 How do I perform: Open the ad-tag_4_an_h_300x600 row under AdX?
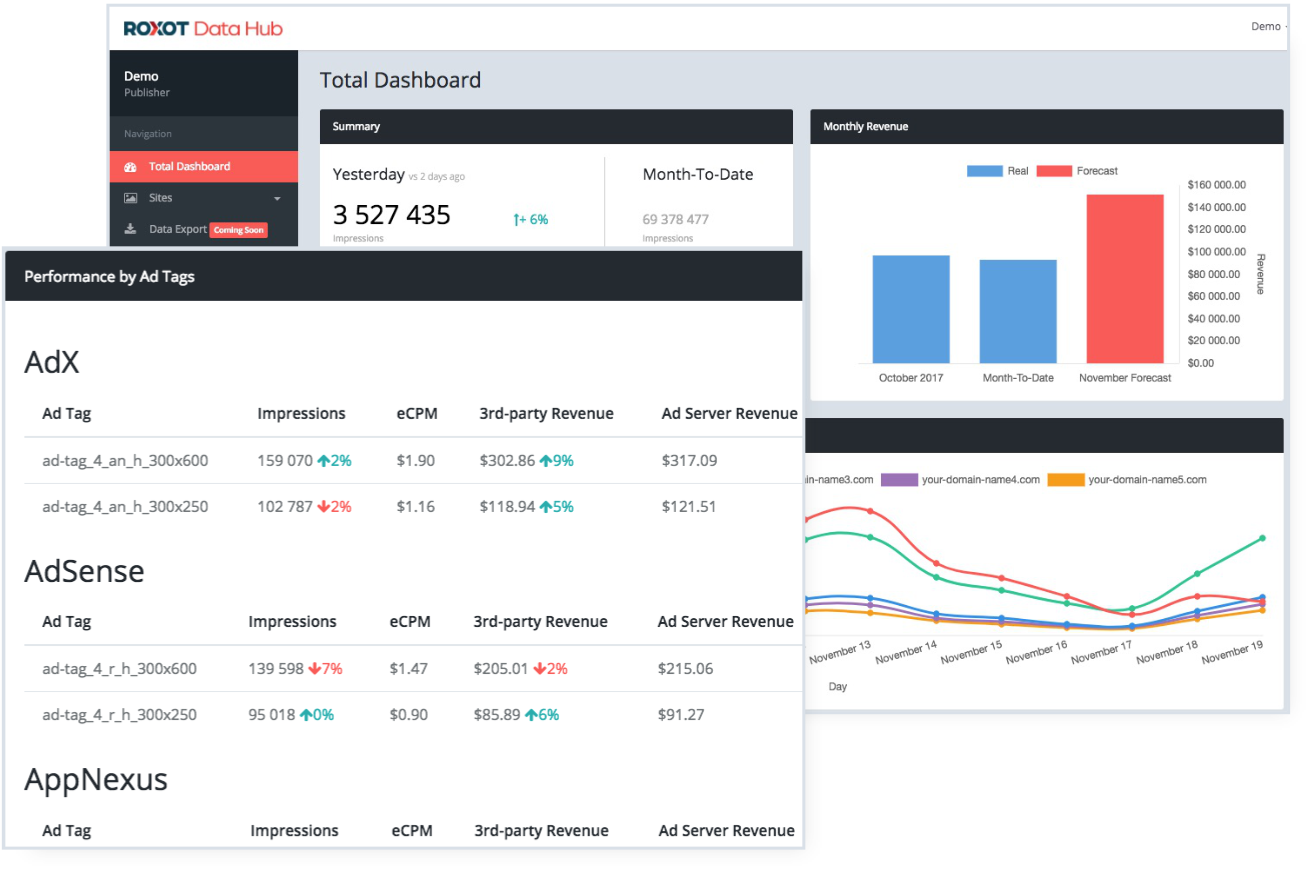click(125, 461)
